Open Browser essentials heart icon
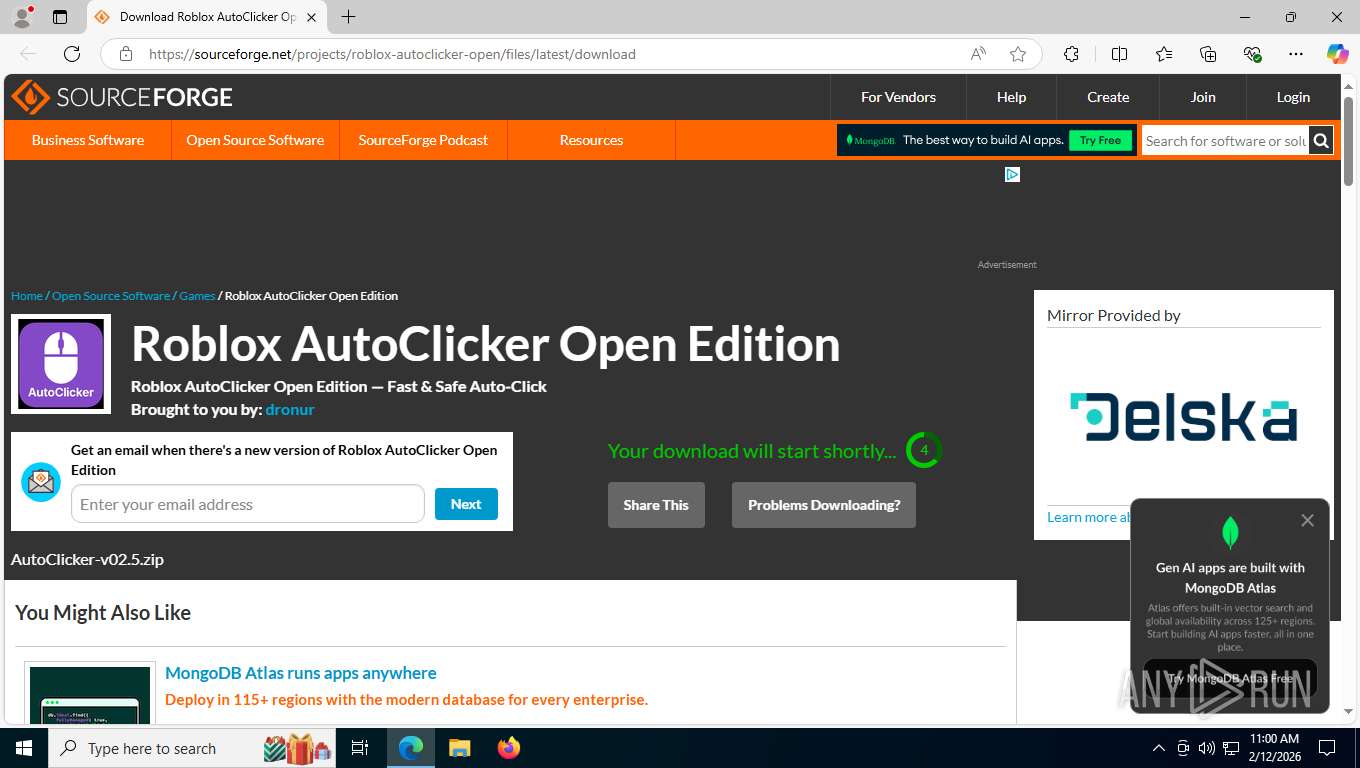 coord(1252,54)
